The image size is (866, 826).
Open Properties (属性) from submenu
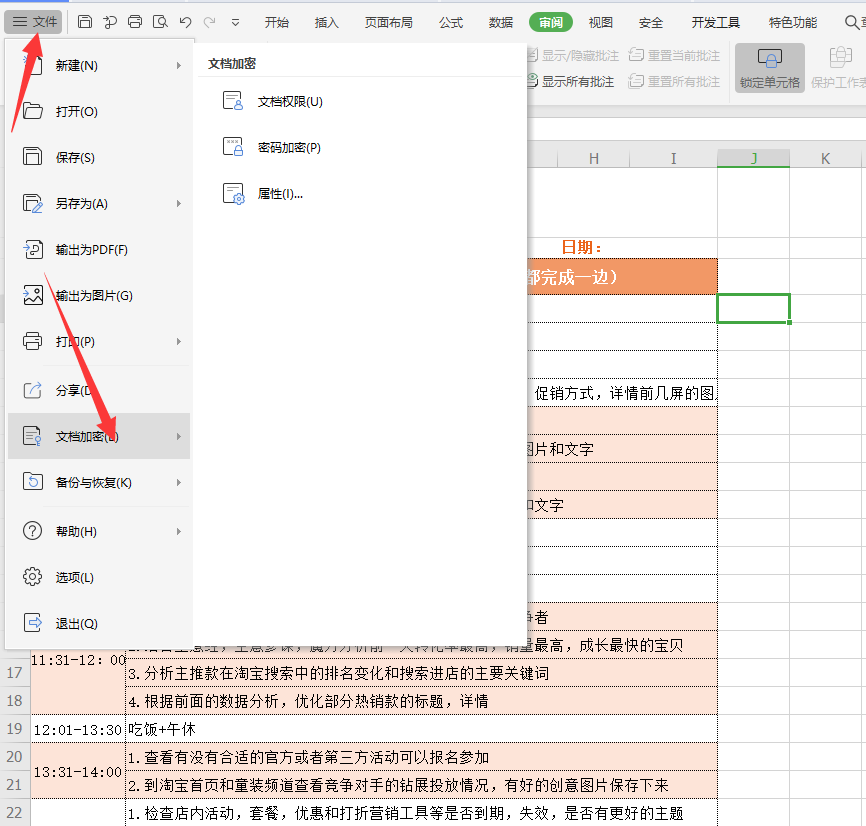[279, 194]
